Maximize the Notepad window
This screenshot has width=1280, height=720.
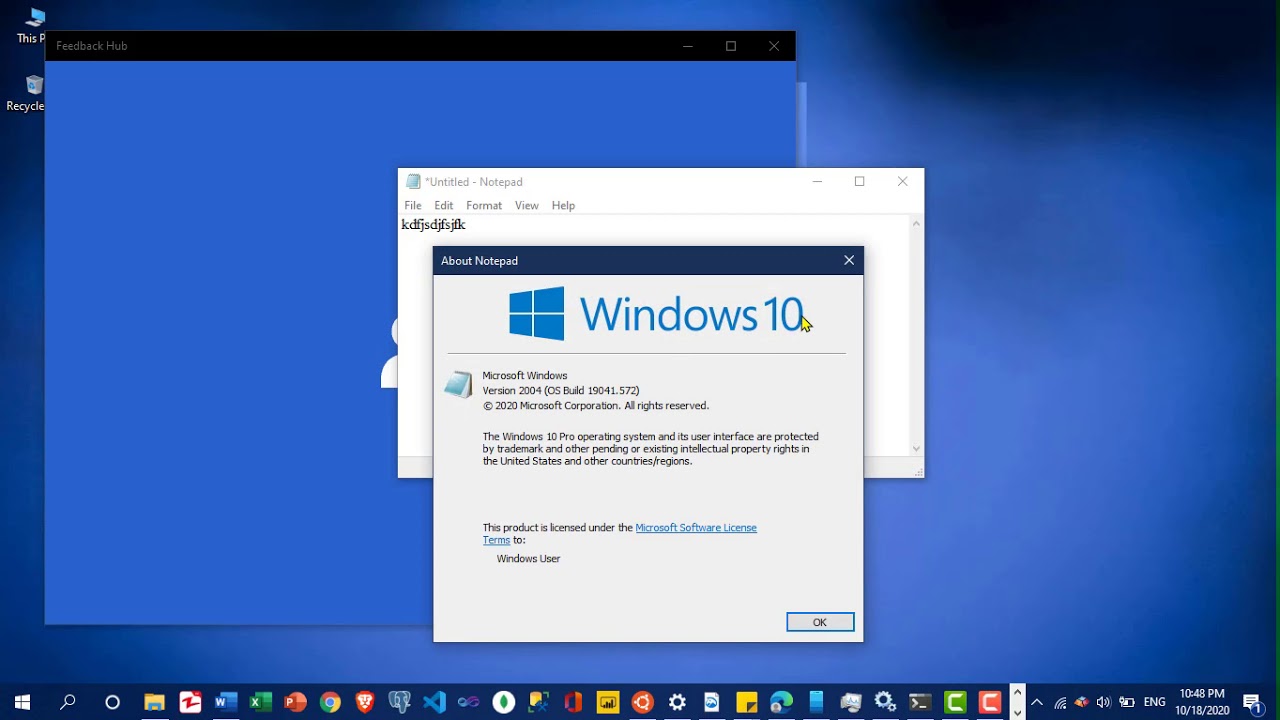coord(859,181)
